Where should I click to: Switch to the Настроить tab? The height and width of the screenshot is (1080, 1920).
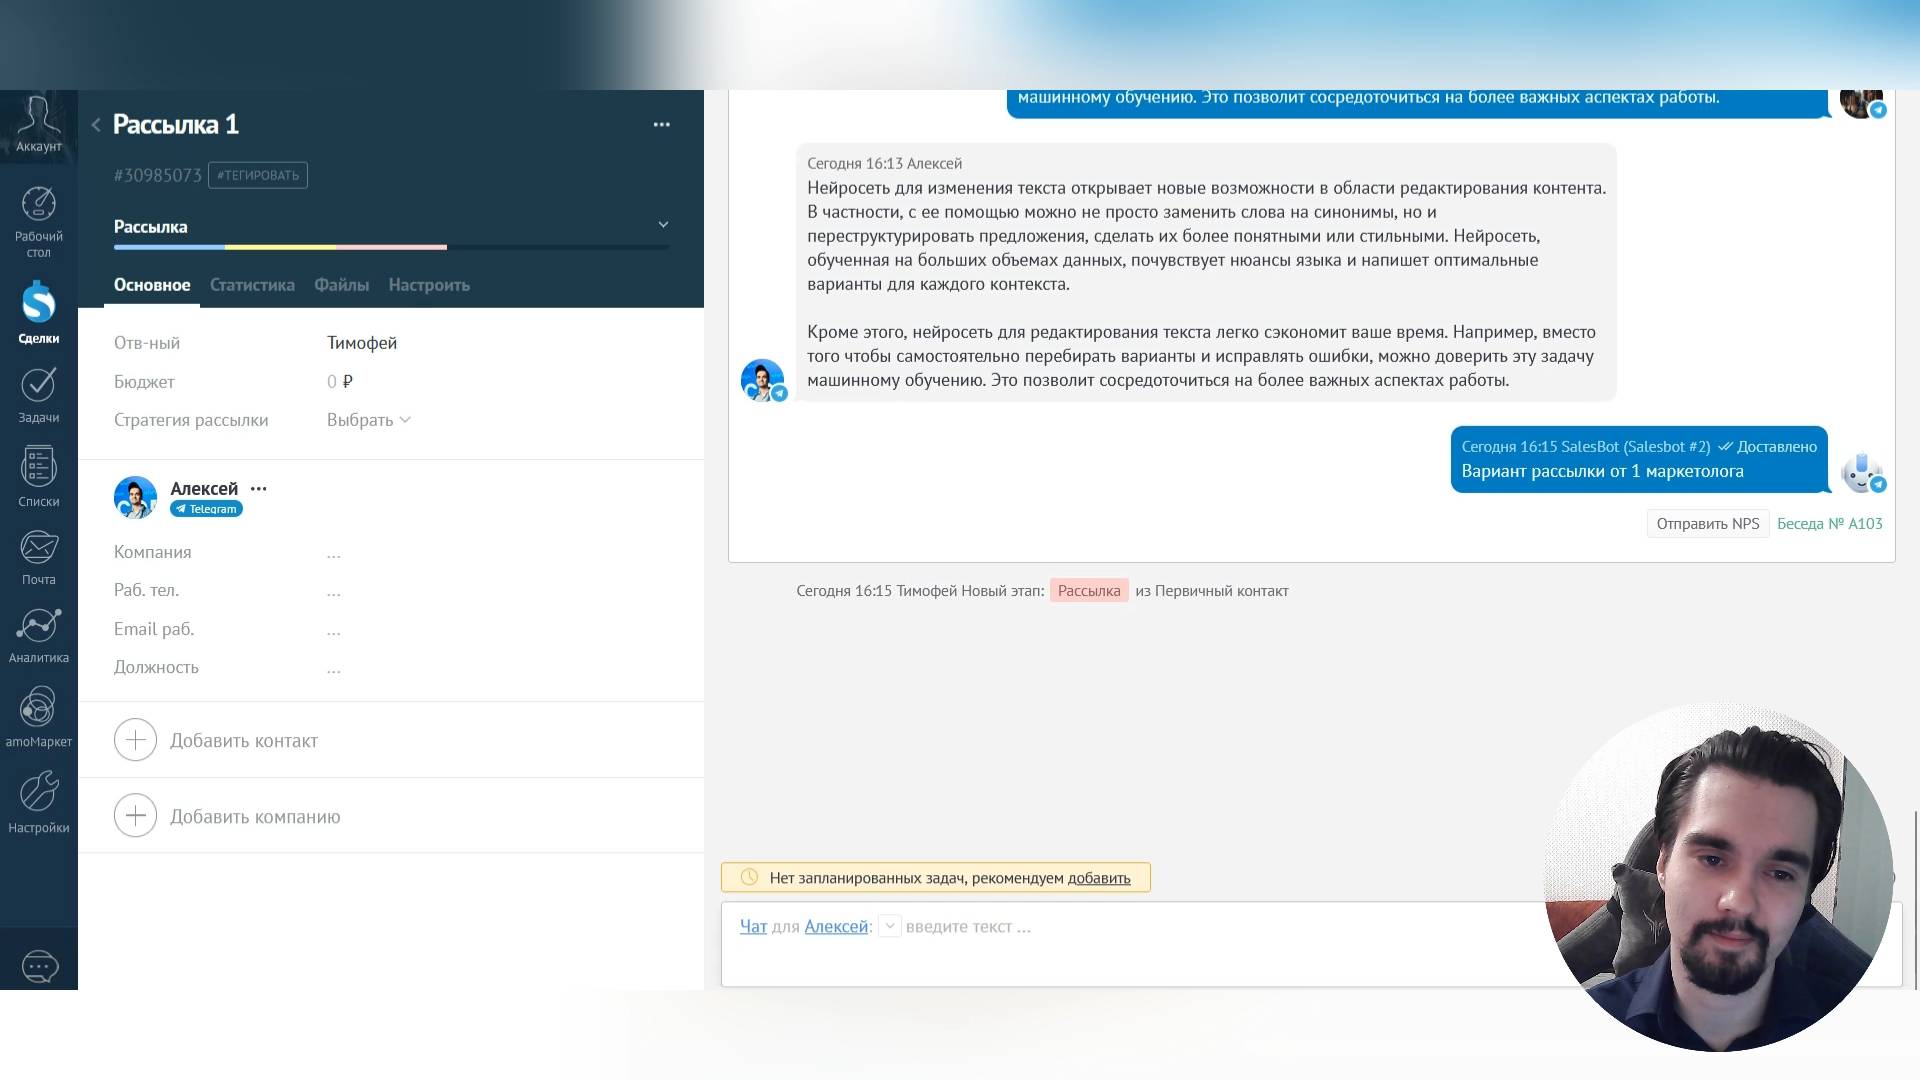coord(429,285)
